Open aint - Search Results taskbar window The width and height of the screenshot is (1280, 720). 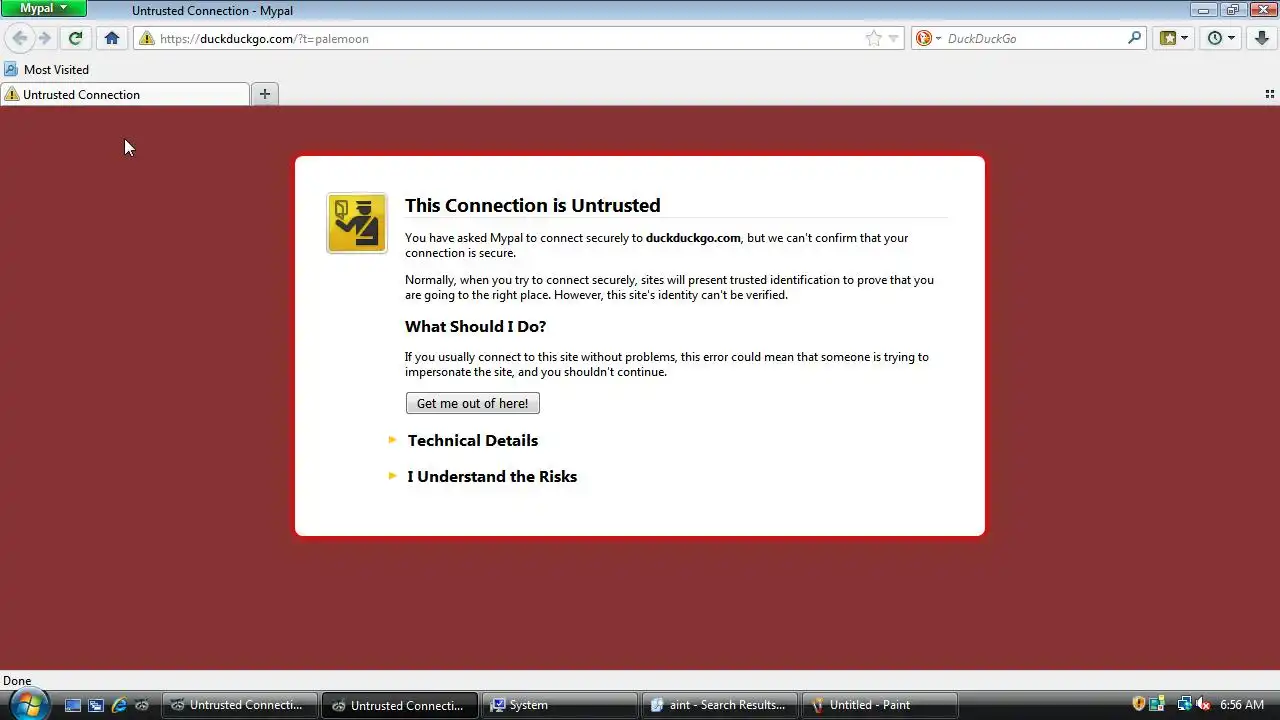pyautogui.click(x=719, y=705)
